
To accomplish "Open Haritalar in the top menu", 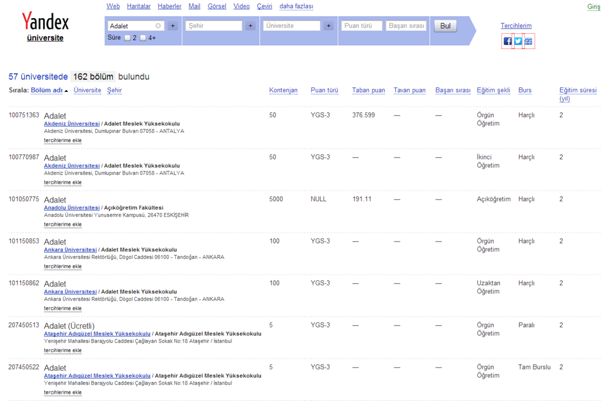I will click(139, 6).
